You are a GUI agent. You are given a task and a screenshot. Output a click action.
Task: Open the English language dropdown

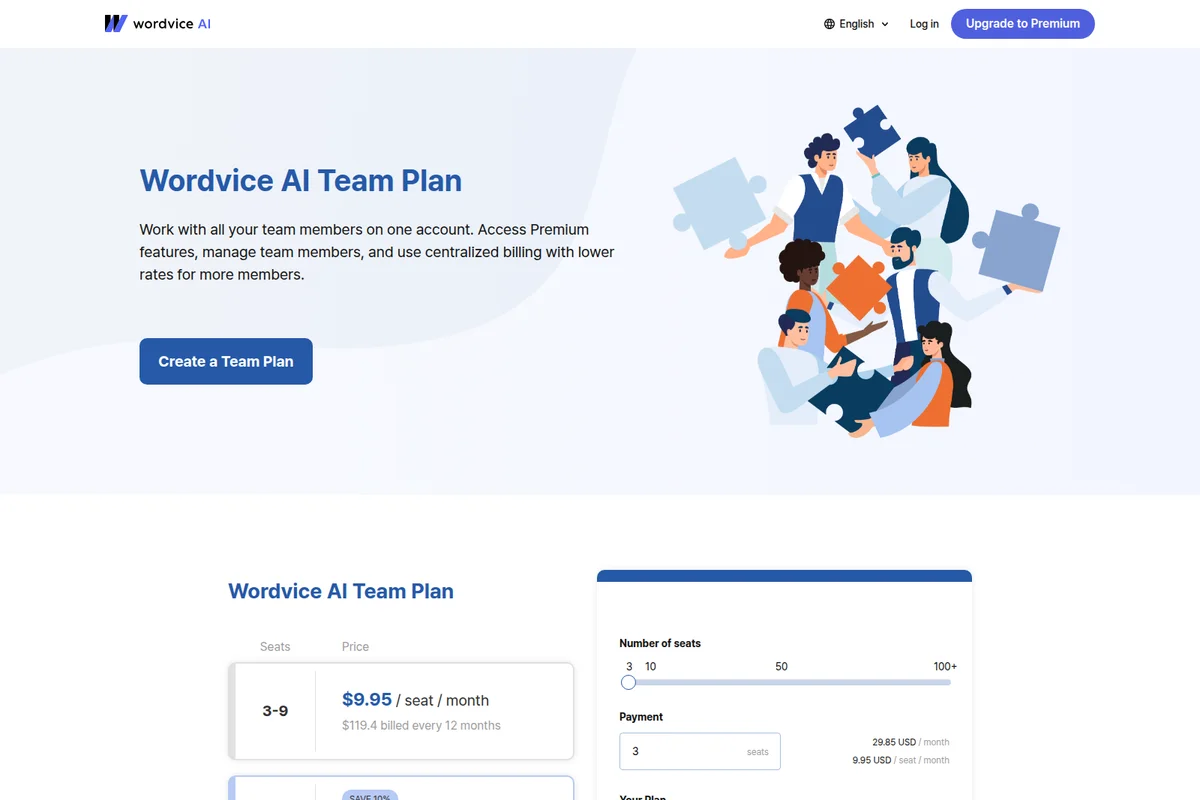(857, 23)
